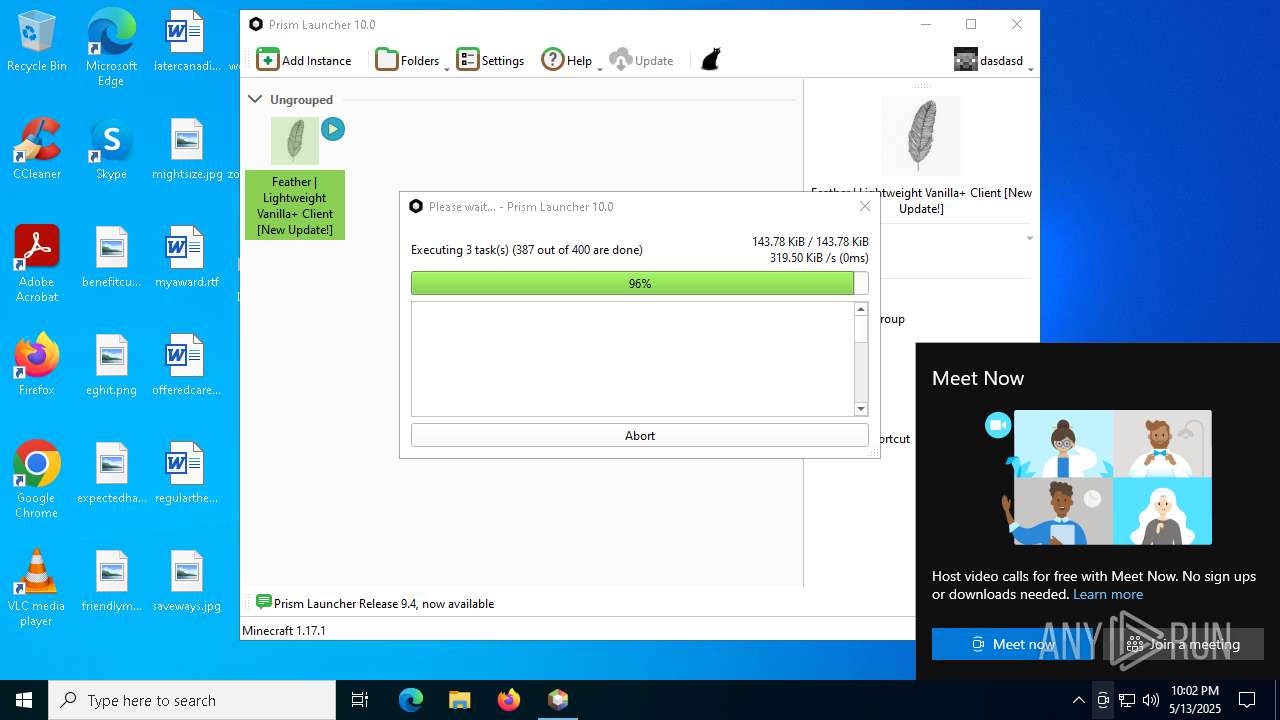Click inside the task log text area

(x=632, y=359)
